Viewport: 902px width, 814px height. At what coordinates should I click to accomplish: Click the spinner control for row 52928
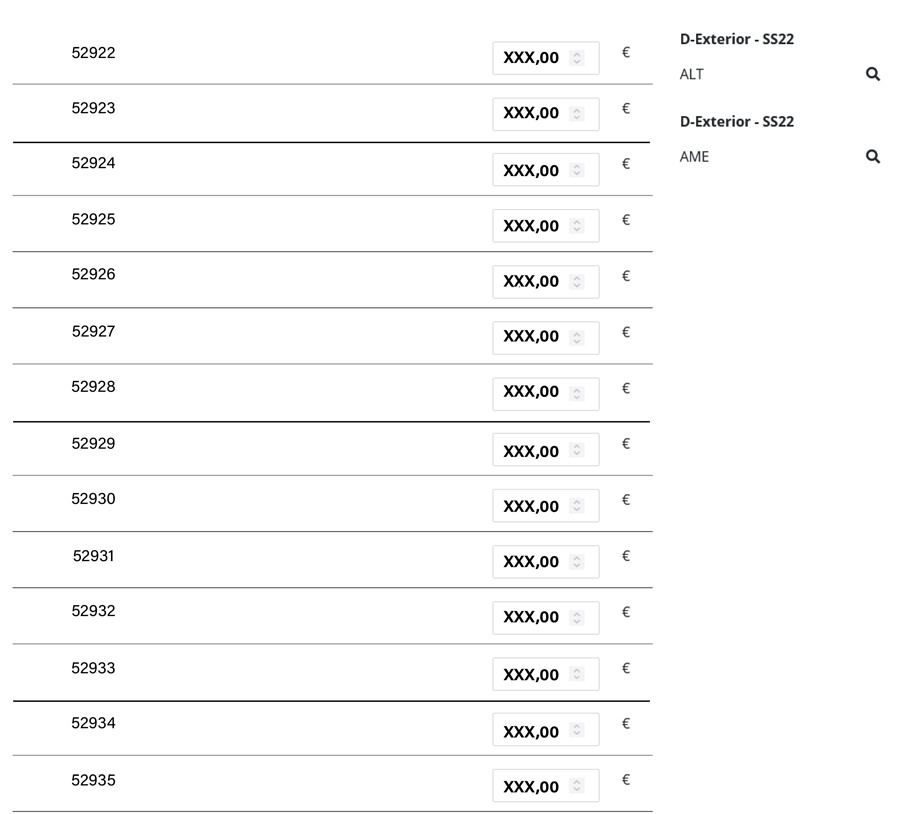(x=577, y=392)
